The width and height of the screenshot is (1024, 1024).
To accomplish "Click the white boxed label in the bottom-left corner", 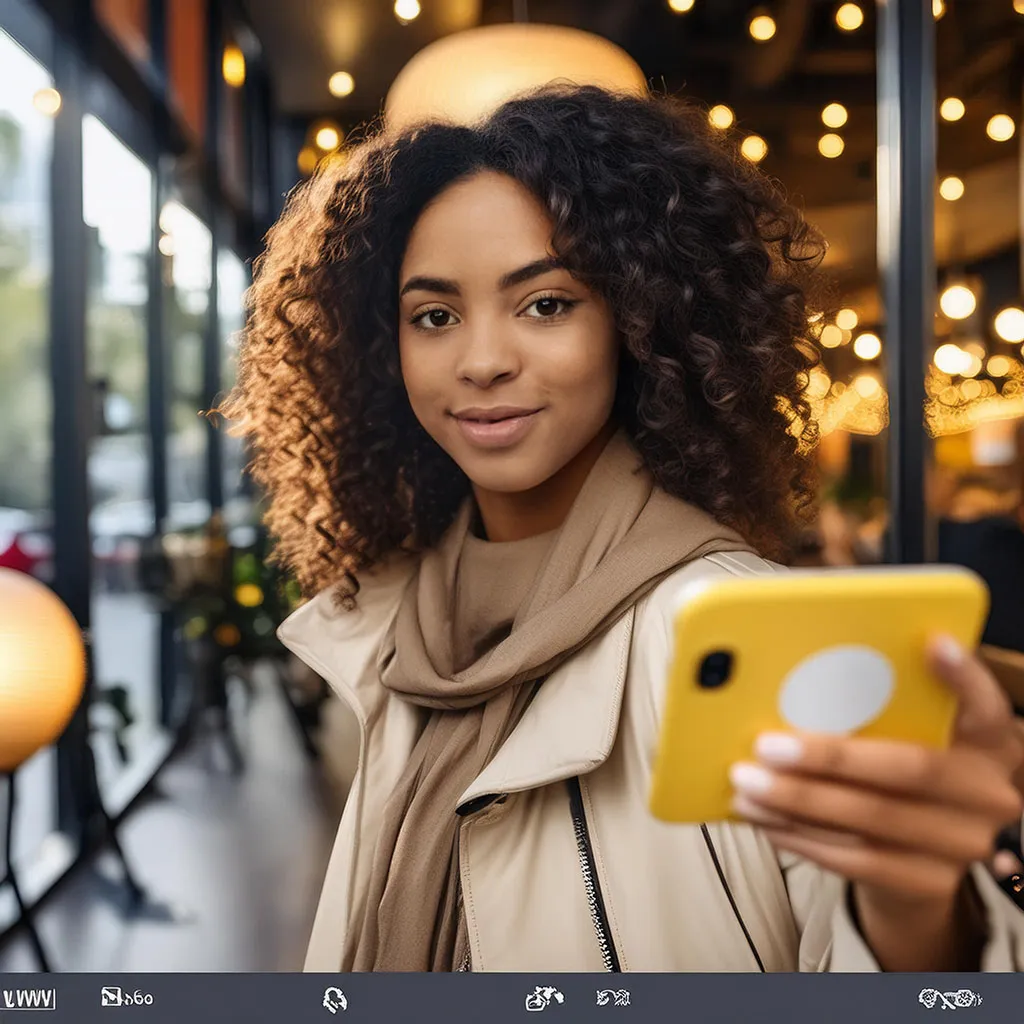I will (28, 998).
